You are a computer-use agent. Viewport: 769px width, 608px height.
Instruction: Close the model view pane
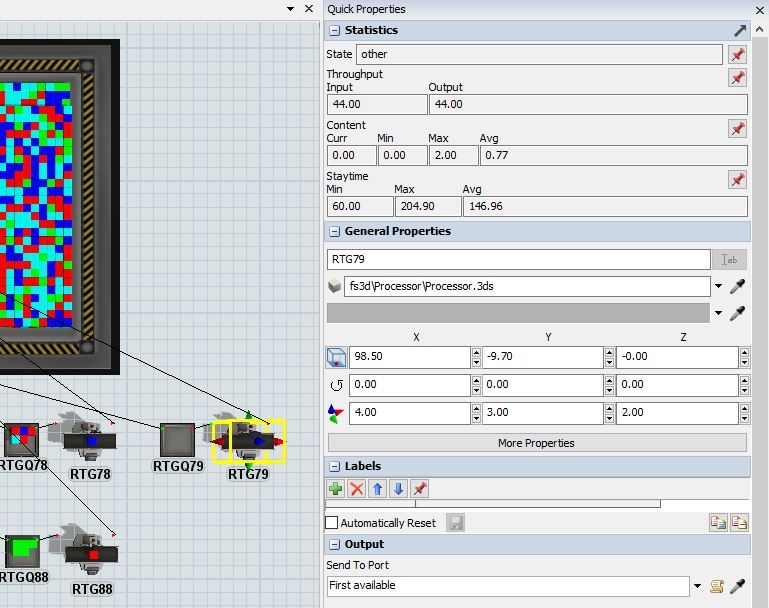point(309,9)
